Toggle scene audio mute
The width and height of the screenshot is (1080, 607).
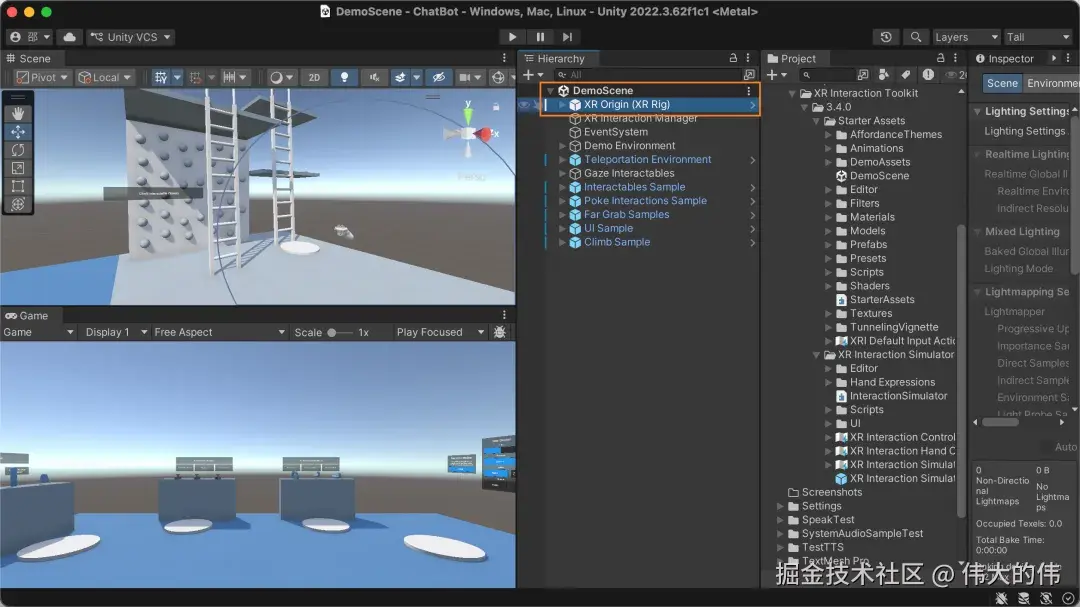coord(374,77)
